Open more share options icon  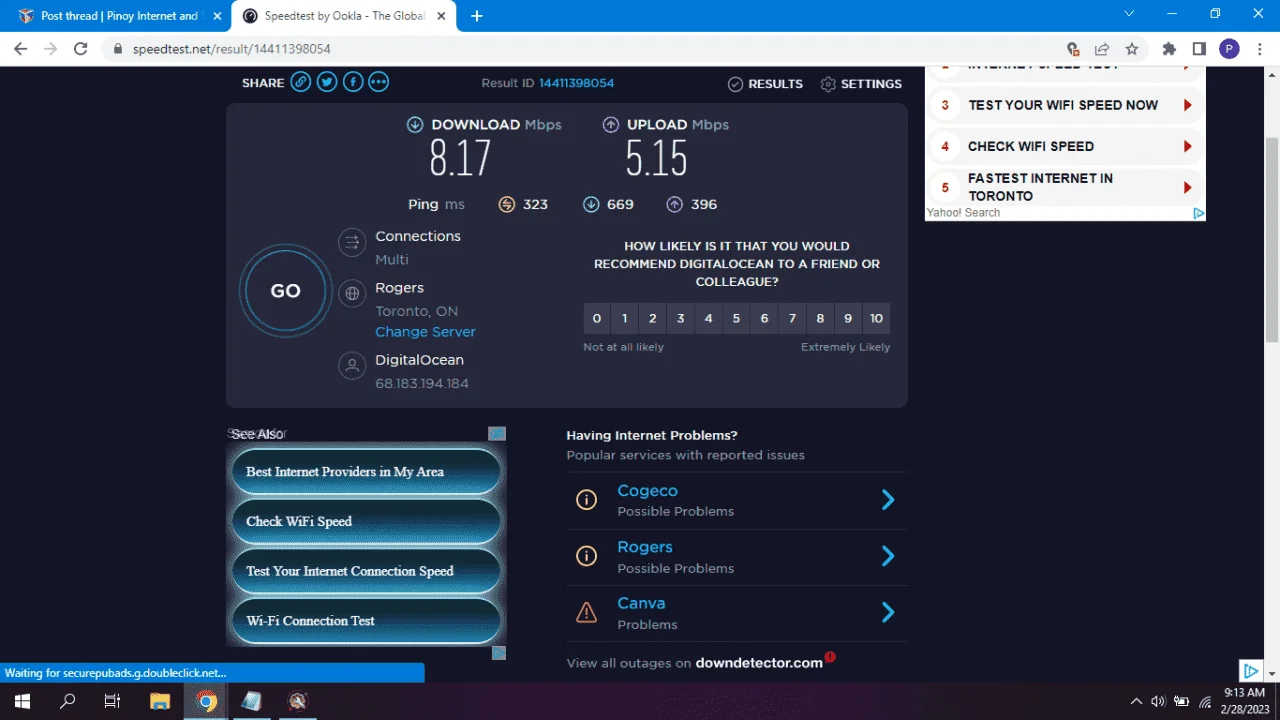coord(378,83)
